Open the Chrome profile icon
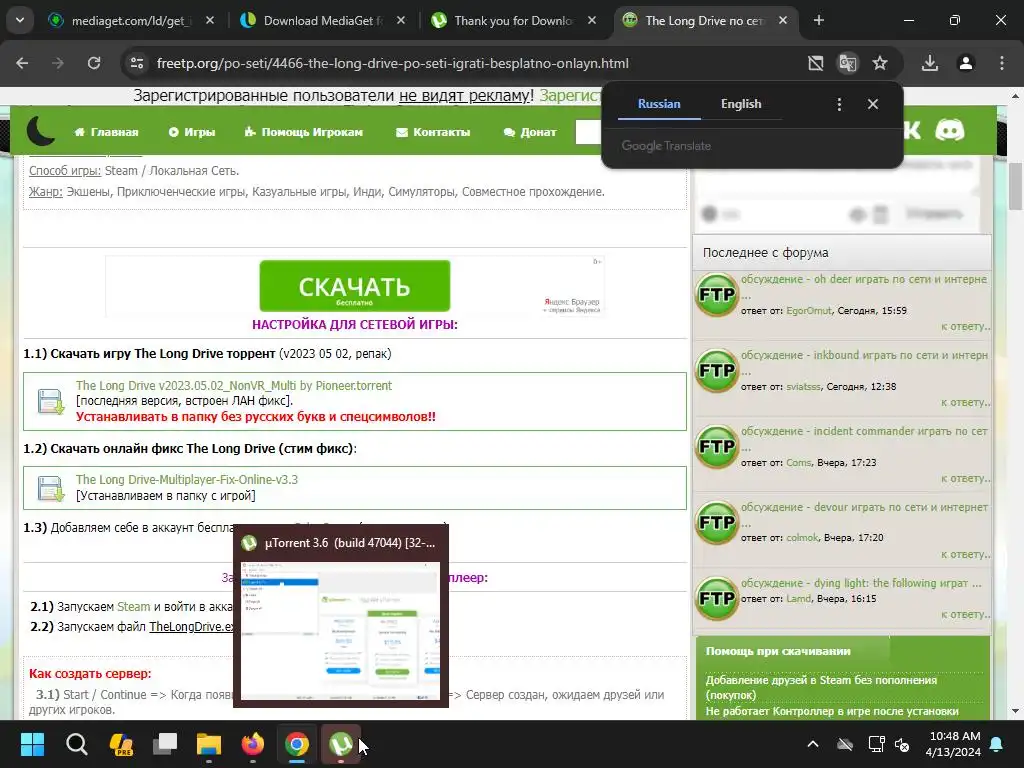Screen dimensions: 1024x768 (966, 63)
